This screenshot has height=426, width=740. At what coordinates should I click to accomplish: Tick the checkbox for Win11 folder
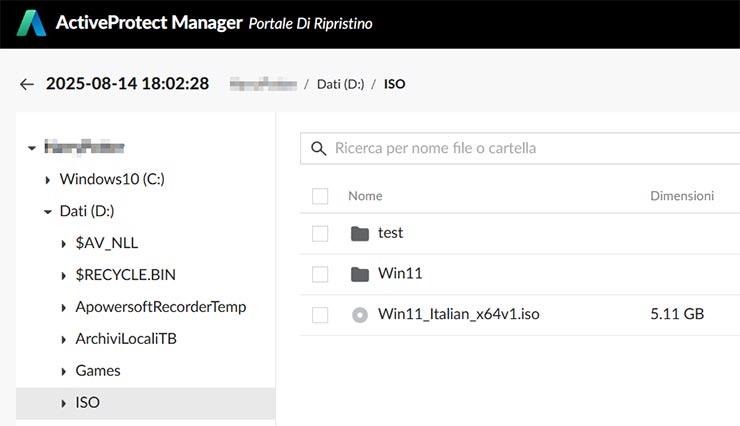[x=320, y=274]
